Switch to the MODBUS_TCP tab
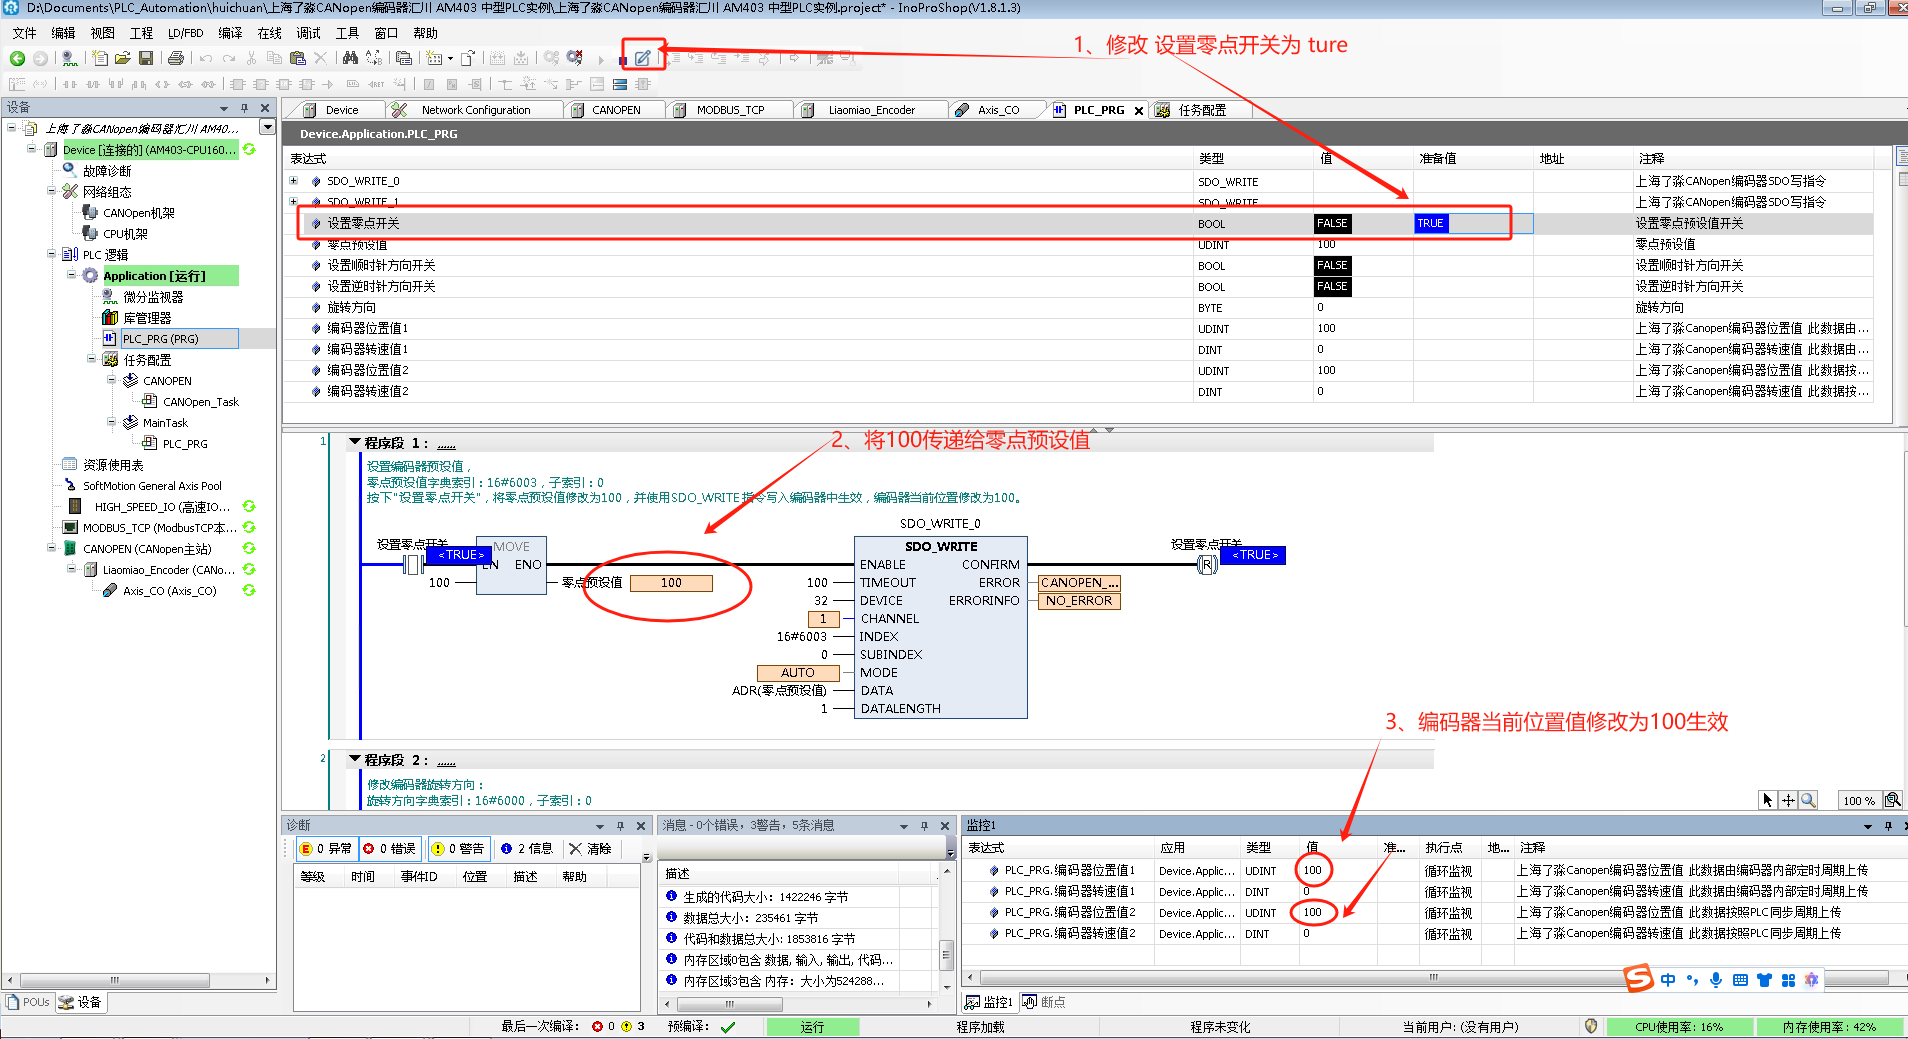Image resolution: width=1908 pixels, height=1039 pixels. coord(730,110)
